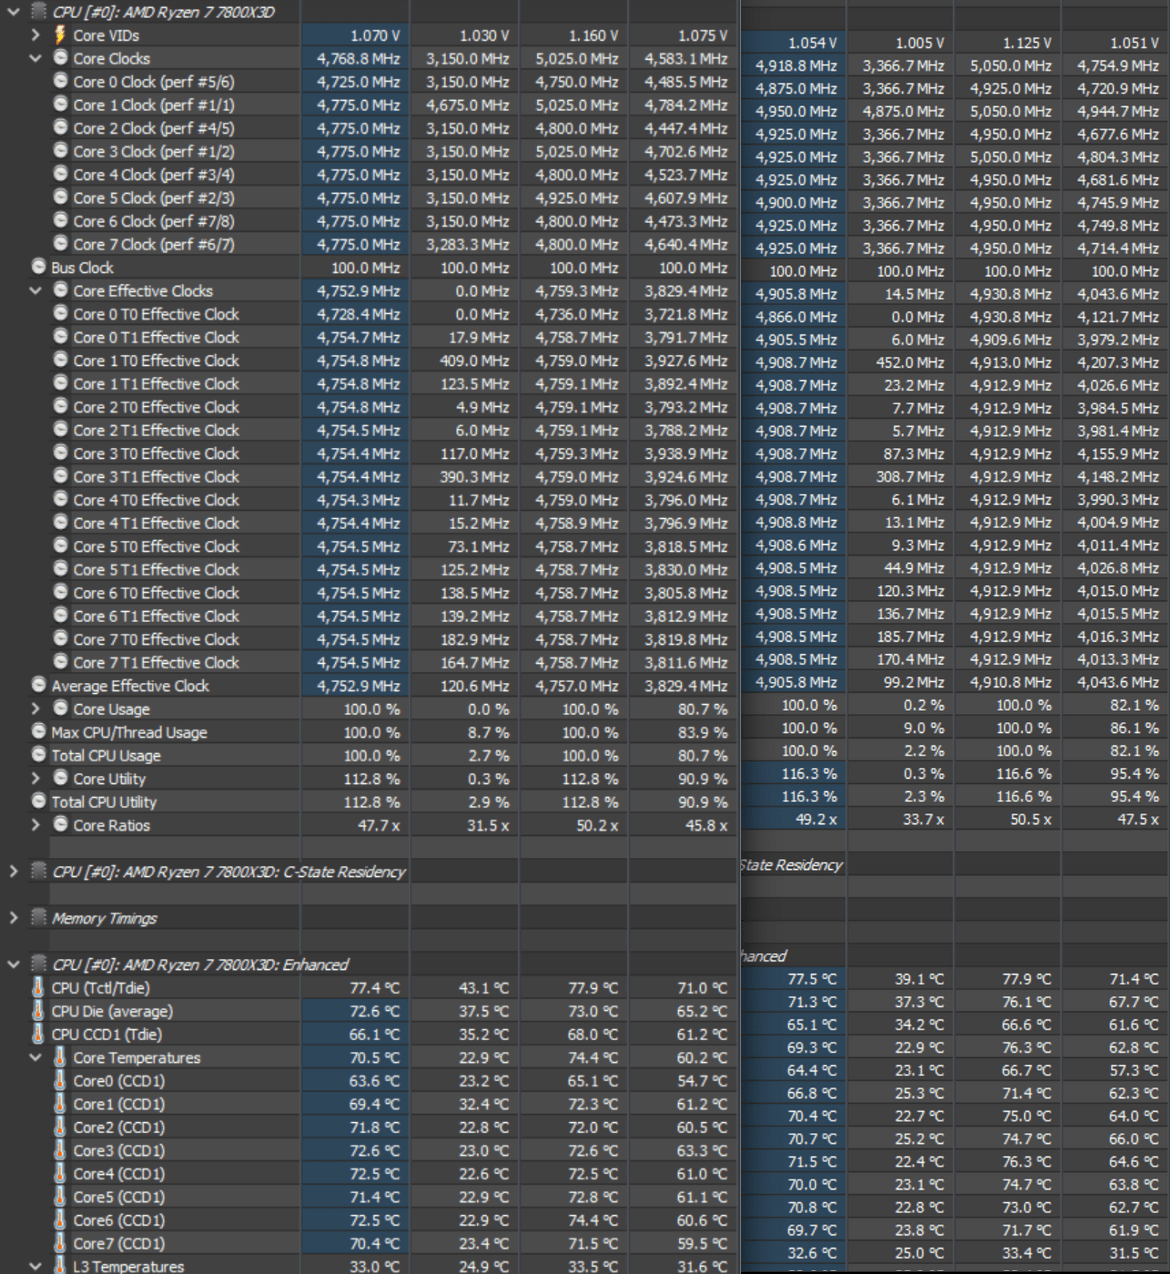Image resolution: width=1170 pixels, height=1274 pixels.
Task: Click the clock icon beside Core 5 T0 Effective Clock
Action: [x=60, y=546]
